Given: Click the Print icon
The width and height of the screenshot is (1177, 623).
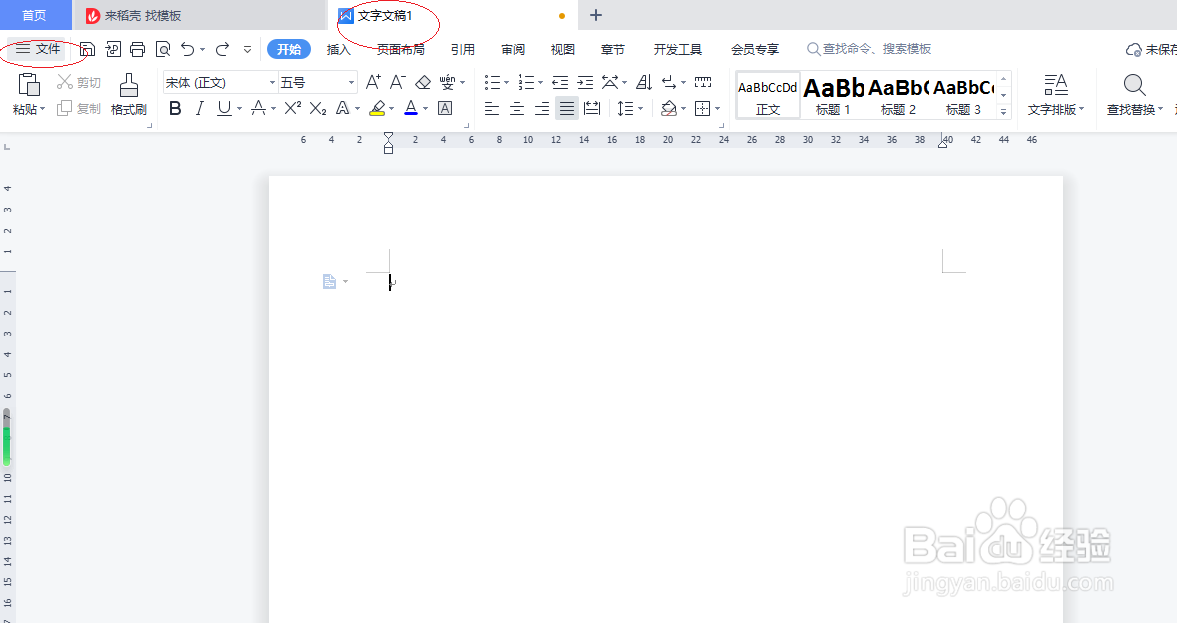Looking at the screenshot, I should coord(137,48).
